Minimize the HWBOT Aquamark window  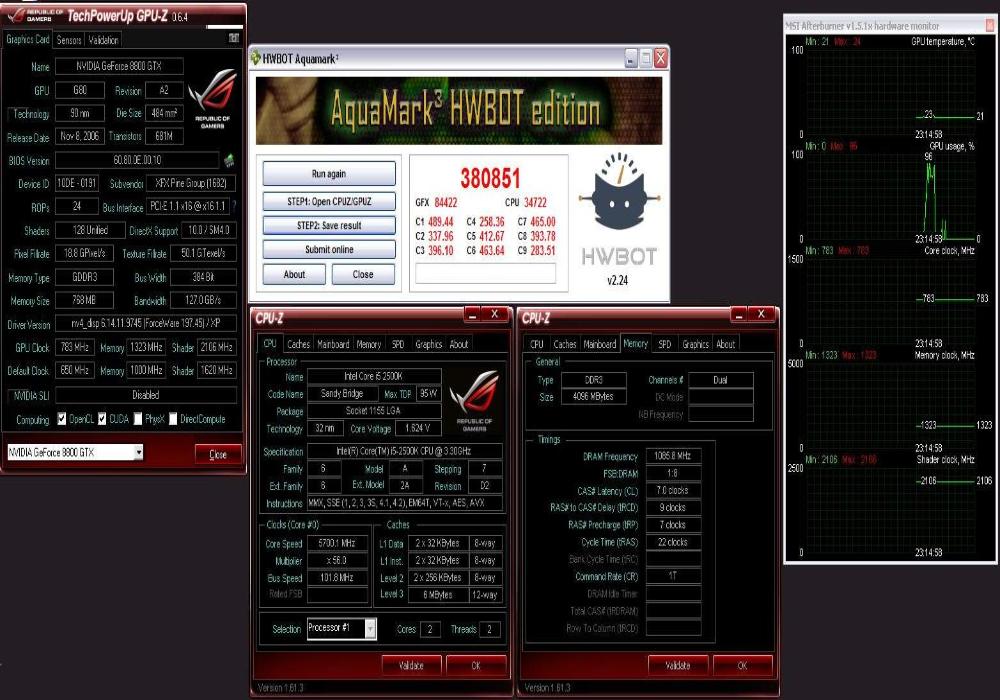(631, 59)
